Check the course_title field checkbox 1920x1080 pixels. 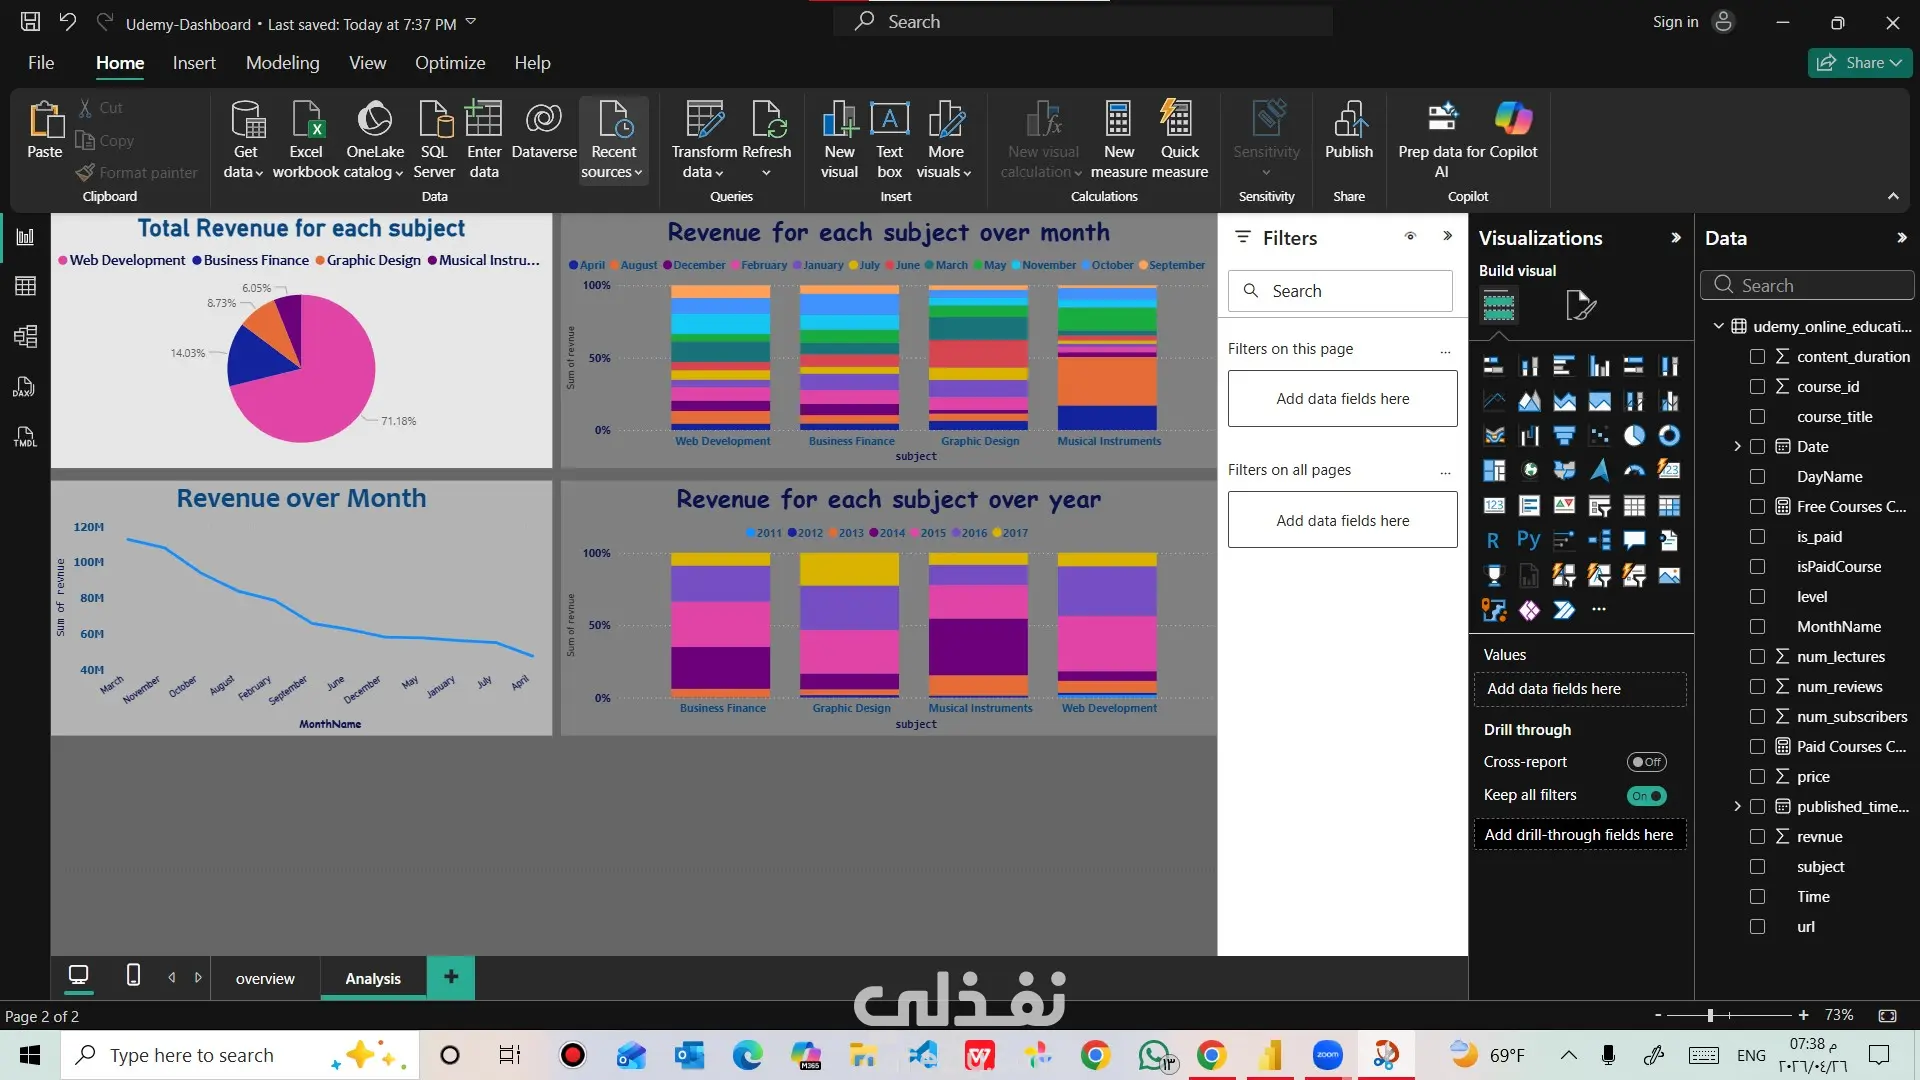(1757, 417)
